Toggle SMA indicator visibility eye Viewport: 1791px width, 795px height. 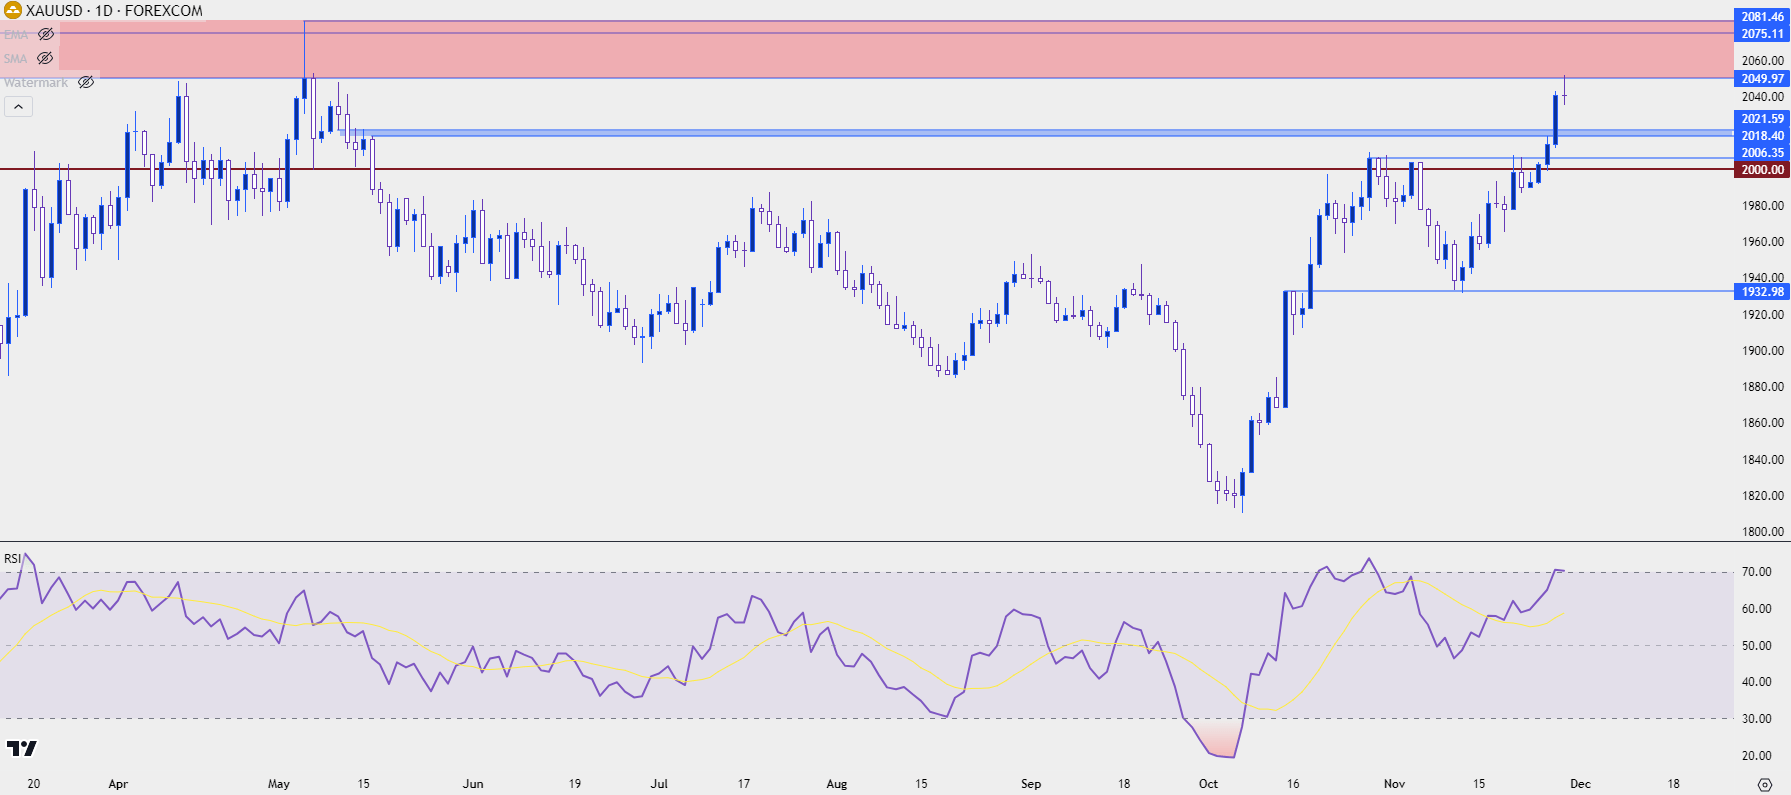coord(45,58)
